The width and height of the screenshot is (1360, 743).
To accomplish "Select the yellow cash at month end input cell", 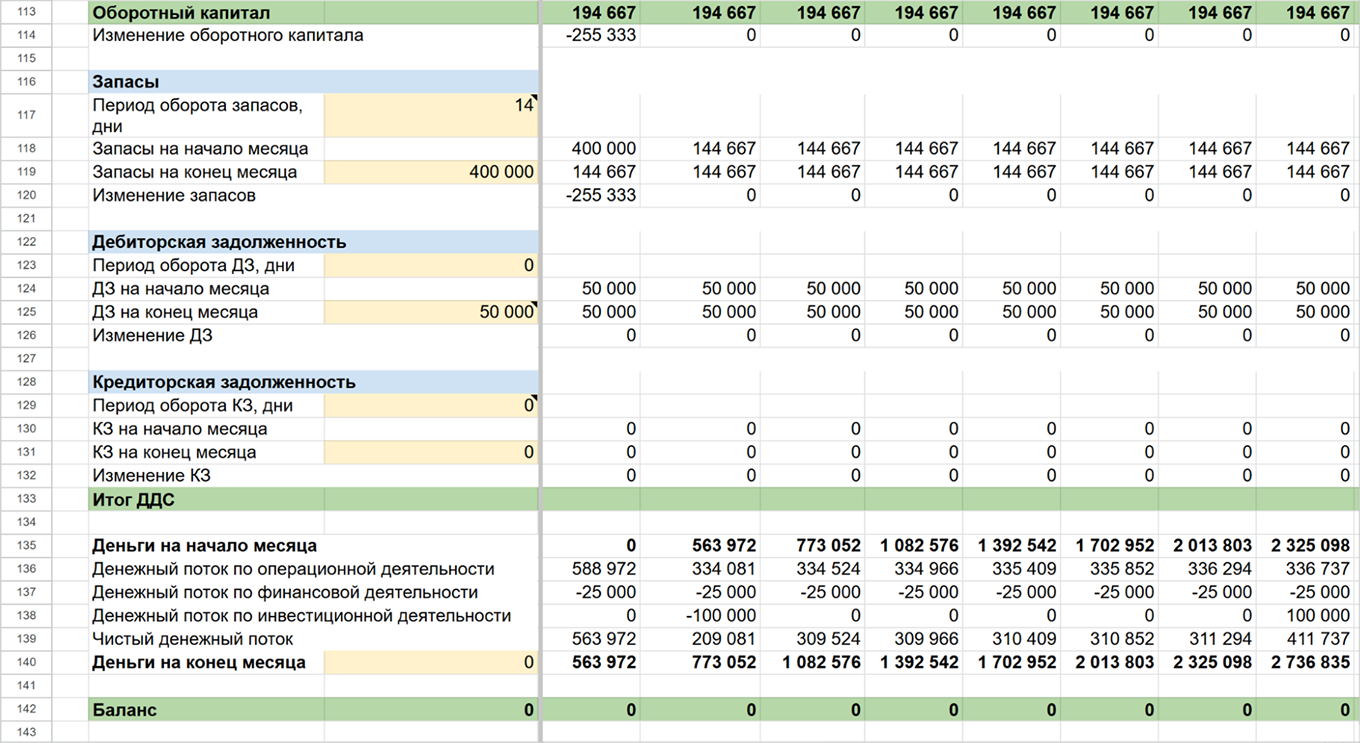I will pyautogui.click(x=431, y=662).
